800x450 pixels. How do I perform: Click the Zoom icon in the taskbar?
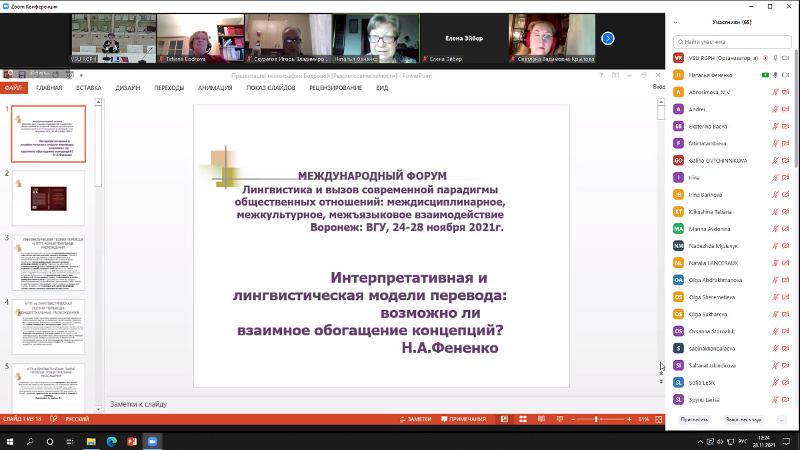[x=153, y=441]
